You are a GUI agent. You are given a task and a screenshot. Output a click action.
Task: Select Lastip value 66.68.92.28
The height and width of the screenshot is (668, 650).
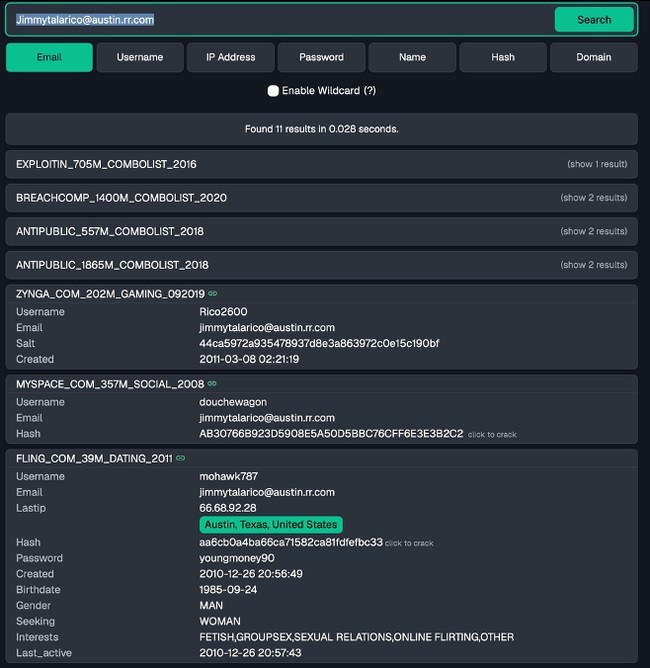(x=228, y=508)
